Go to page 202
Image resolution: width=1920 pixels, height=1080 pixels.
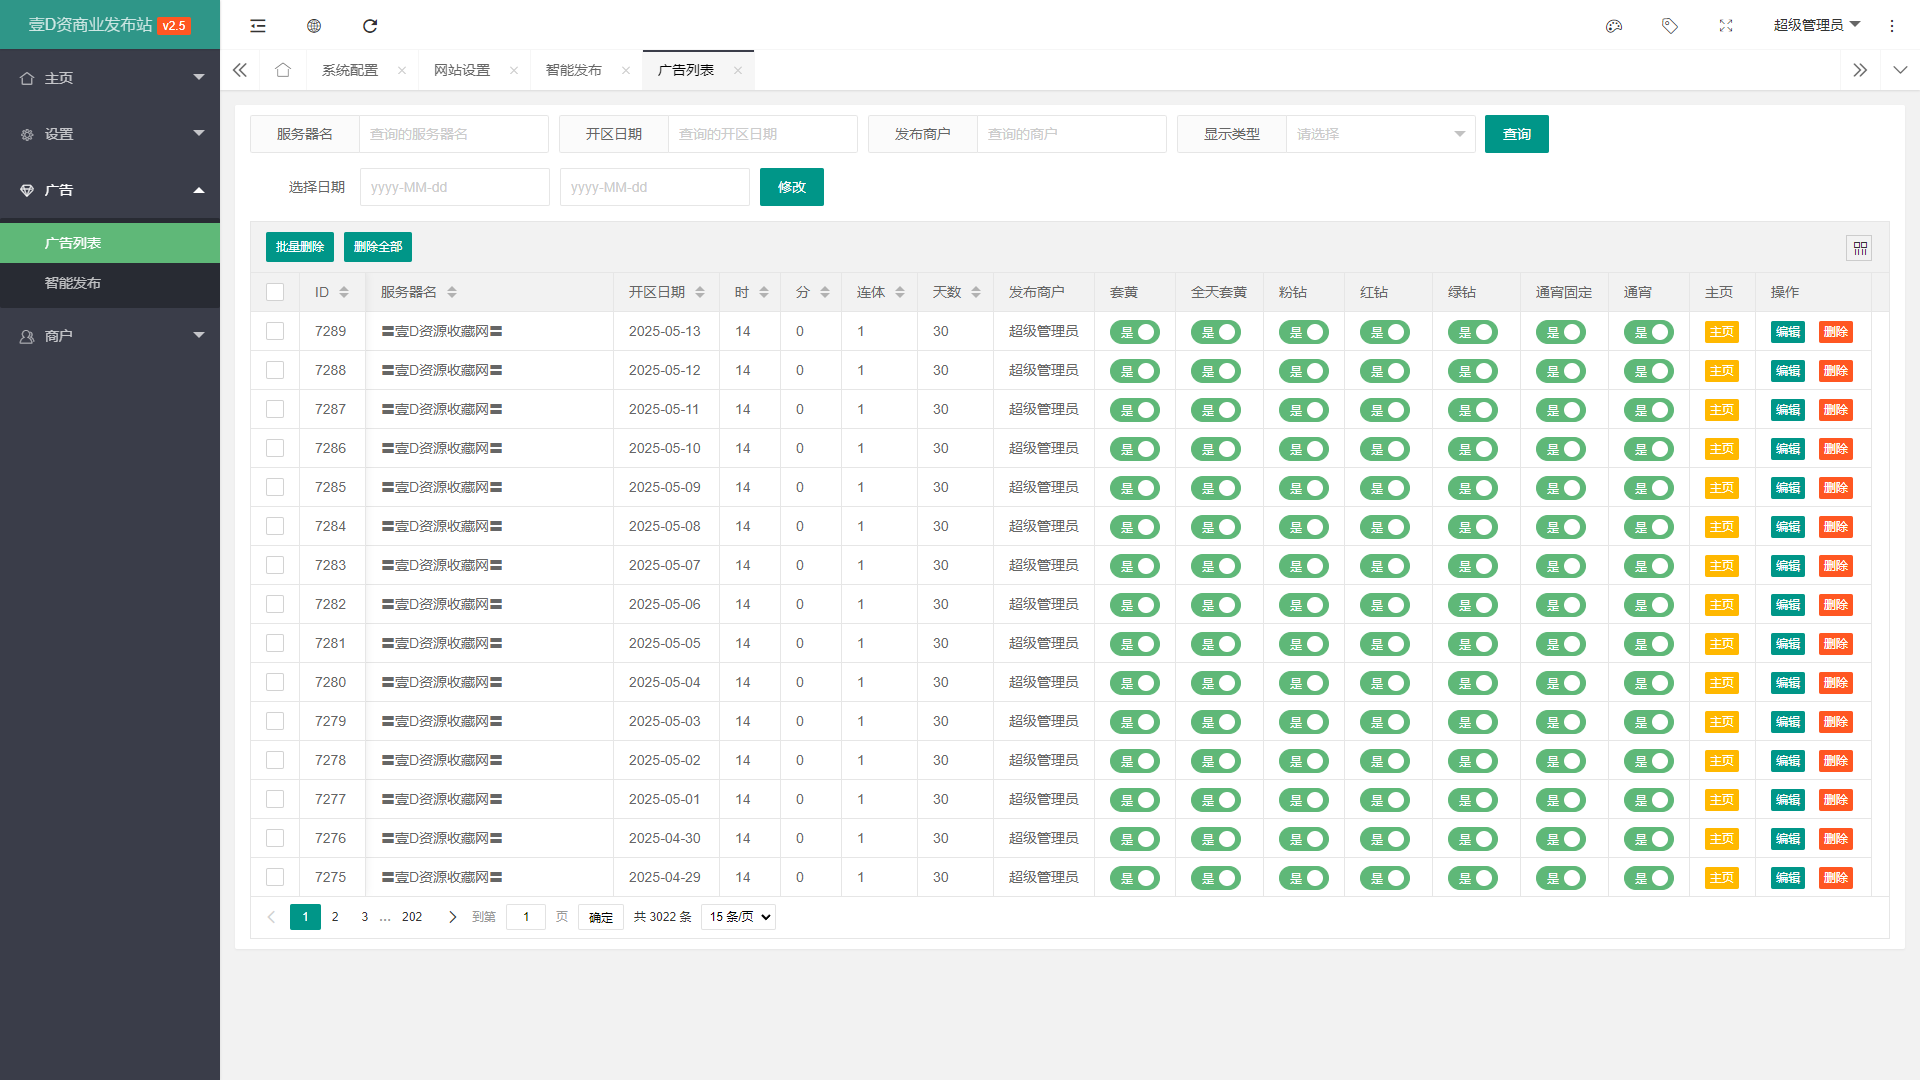tap(412, 917)
